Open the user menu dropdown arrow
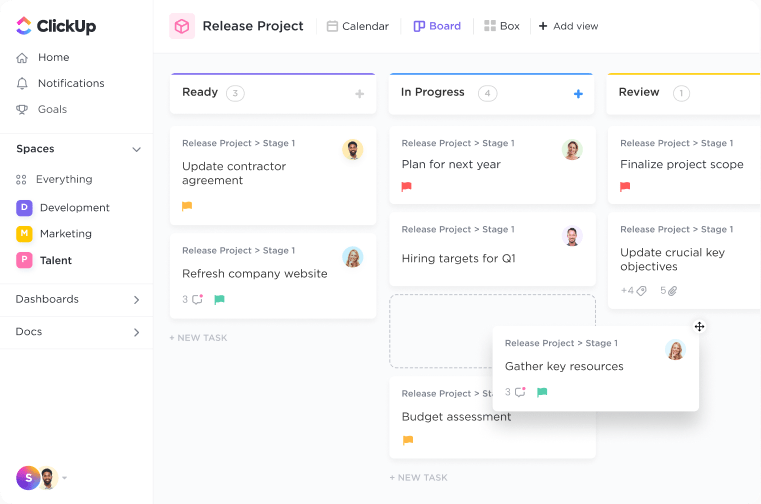 point(65,478)
